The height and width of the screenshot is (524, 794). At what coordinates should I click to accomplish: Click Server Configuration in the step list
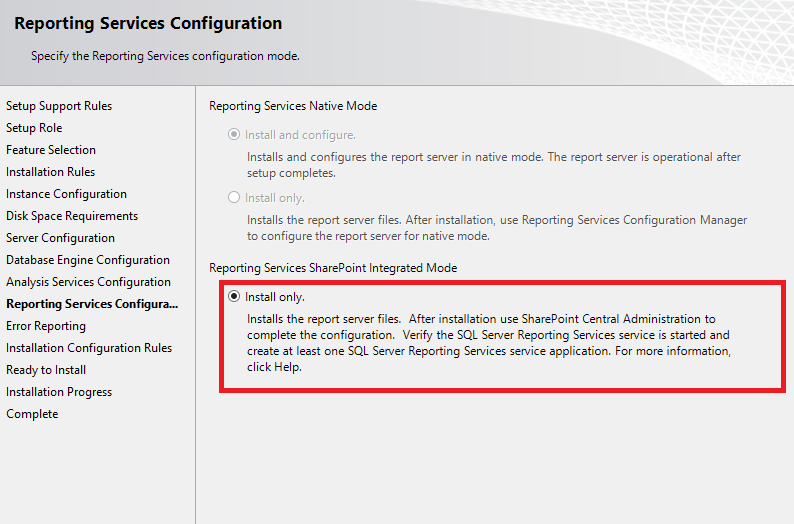pyautogui.click(x=60, y=238)
